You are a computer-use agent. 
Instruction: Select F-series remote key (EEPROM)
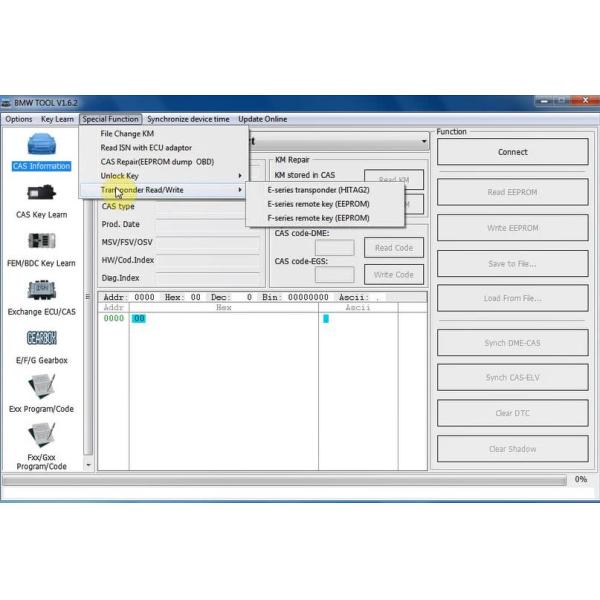click(x=318, y=218)
